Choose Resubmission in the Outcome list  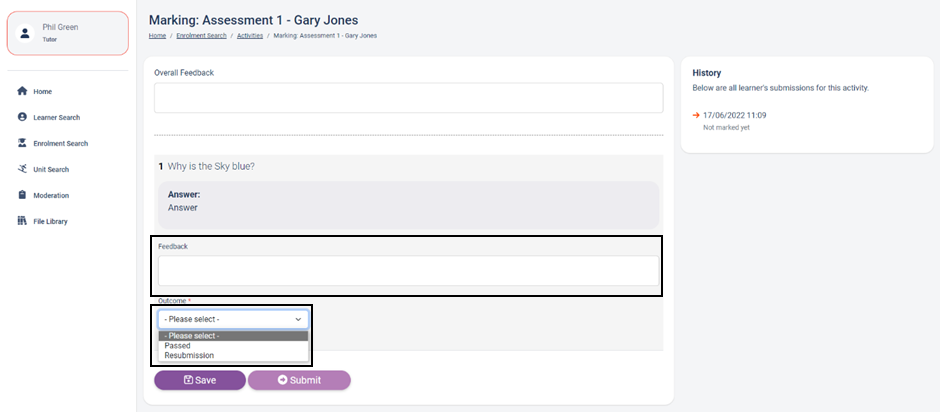point(189,355)
